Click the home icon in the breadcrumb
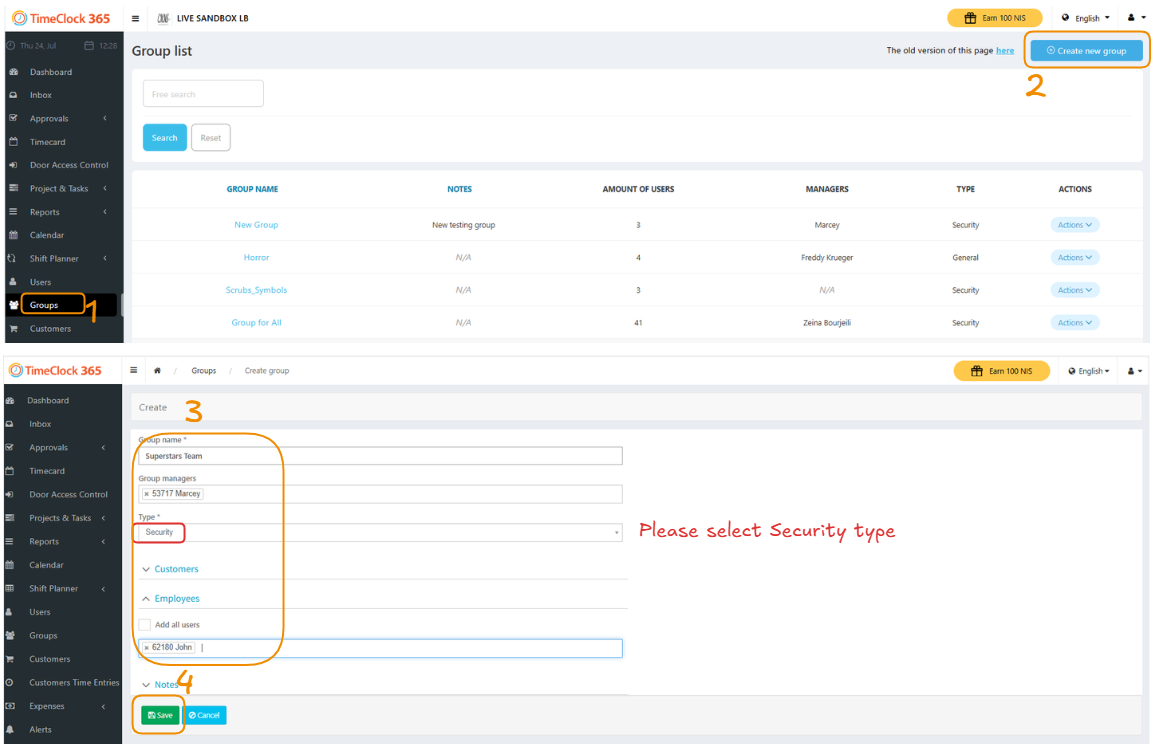This screenshot has height=747, width=1154. click(157, 371)
